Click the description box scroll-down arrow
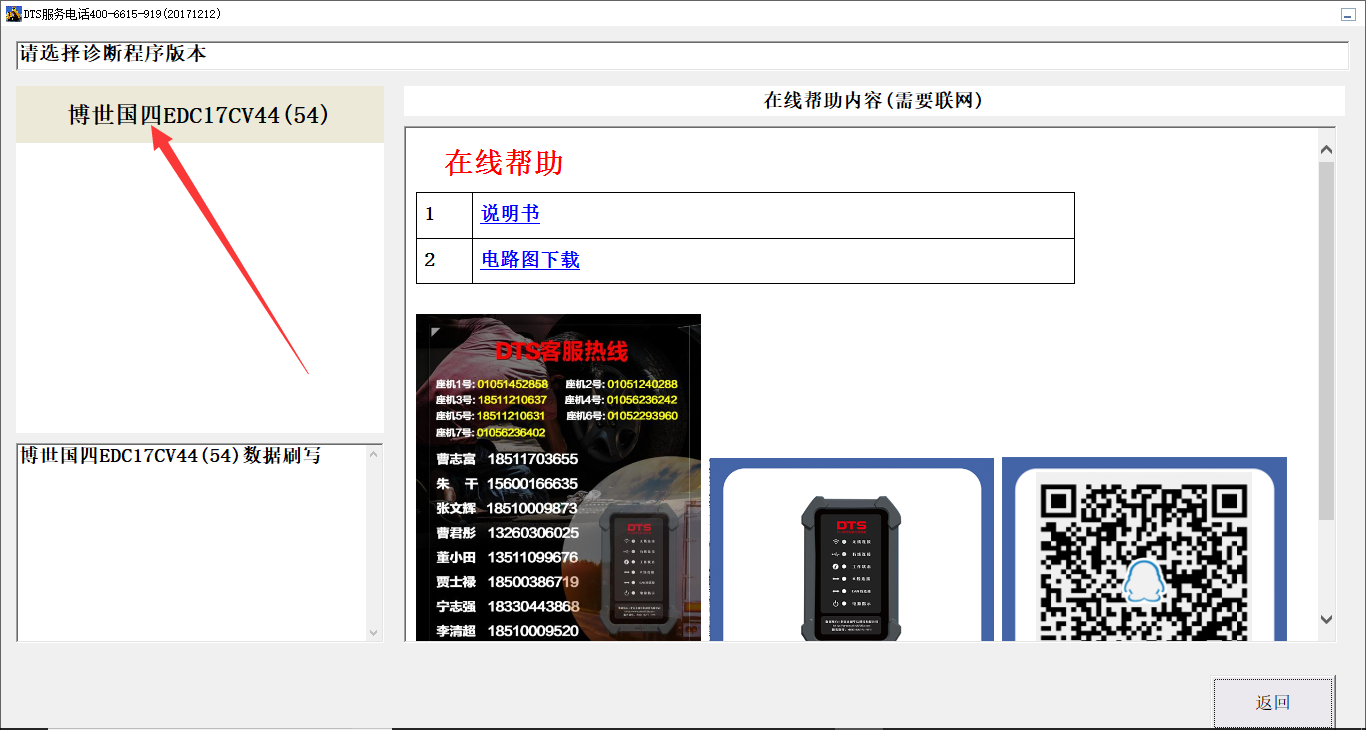1366x730 pixels. pyautogui.click(x=374, y=632)
